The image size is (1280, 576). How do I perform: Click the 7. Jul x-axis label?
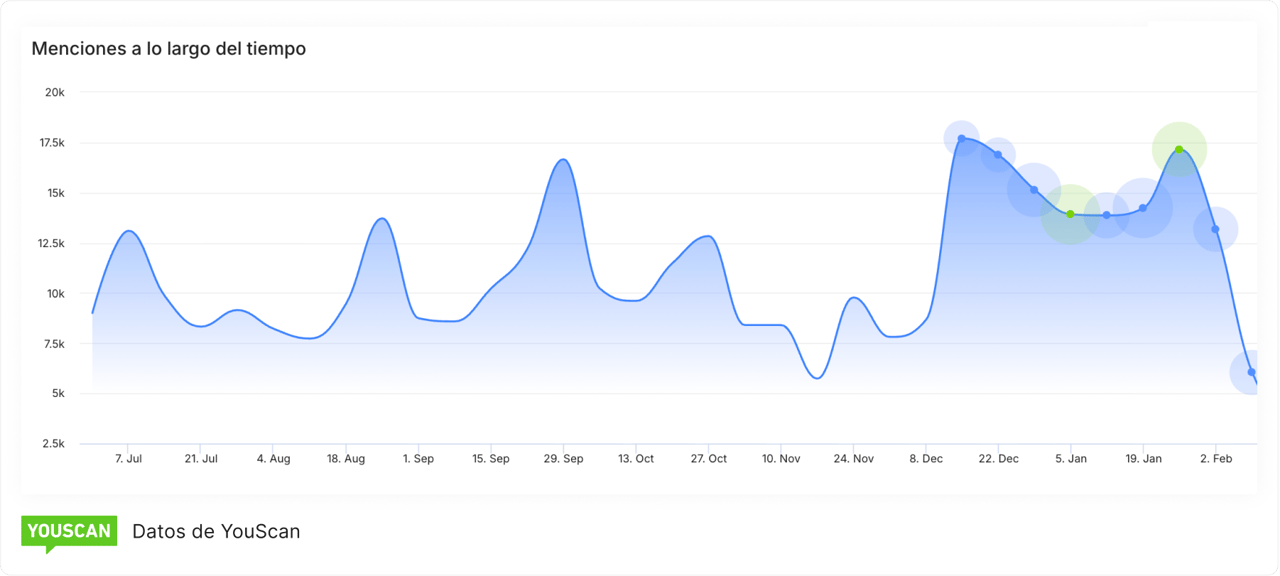click(x=128, y=459)
